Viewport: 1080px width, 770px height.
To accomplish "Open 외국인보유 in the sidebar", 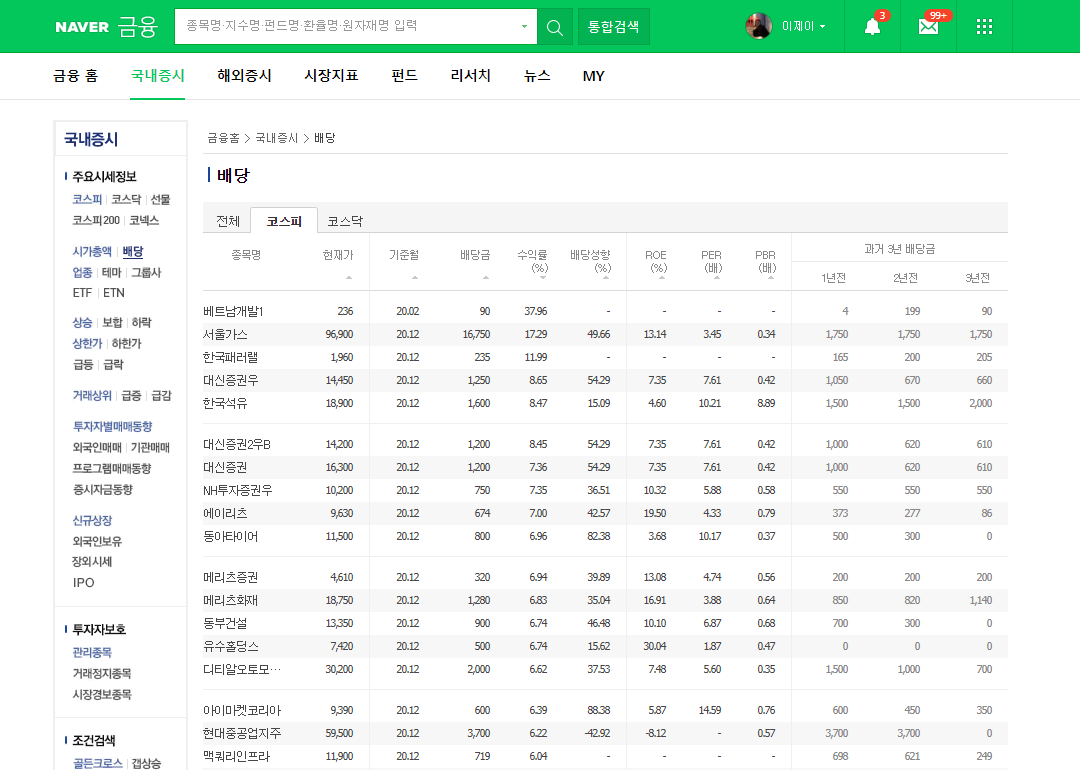I will click(x=97, y=541).
